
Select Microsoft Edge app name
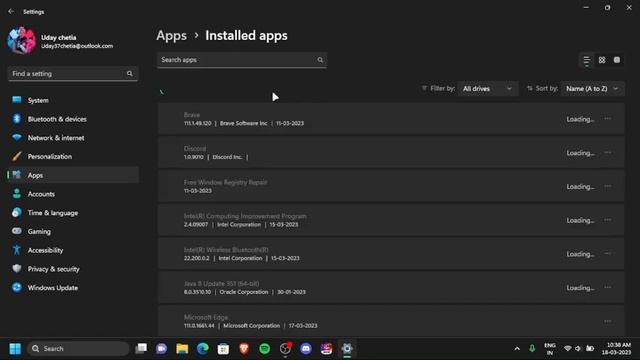(206, 317)
